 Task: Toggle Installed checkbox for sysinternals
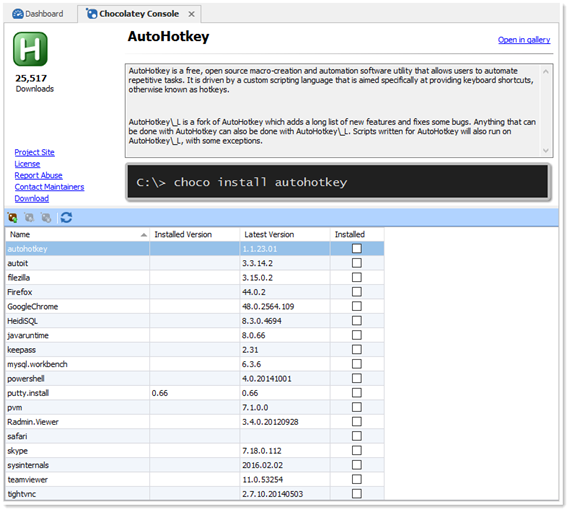357,465
